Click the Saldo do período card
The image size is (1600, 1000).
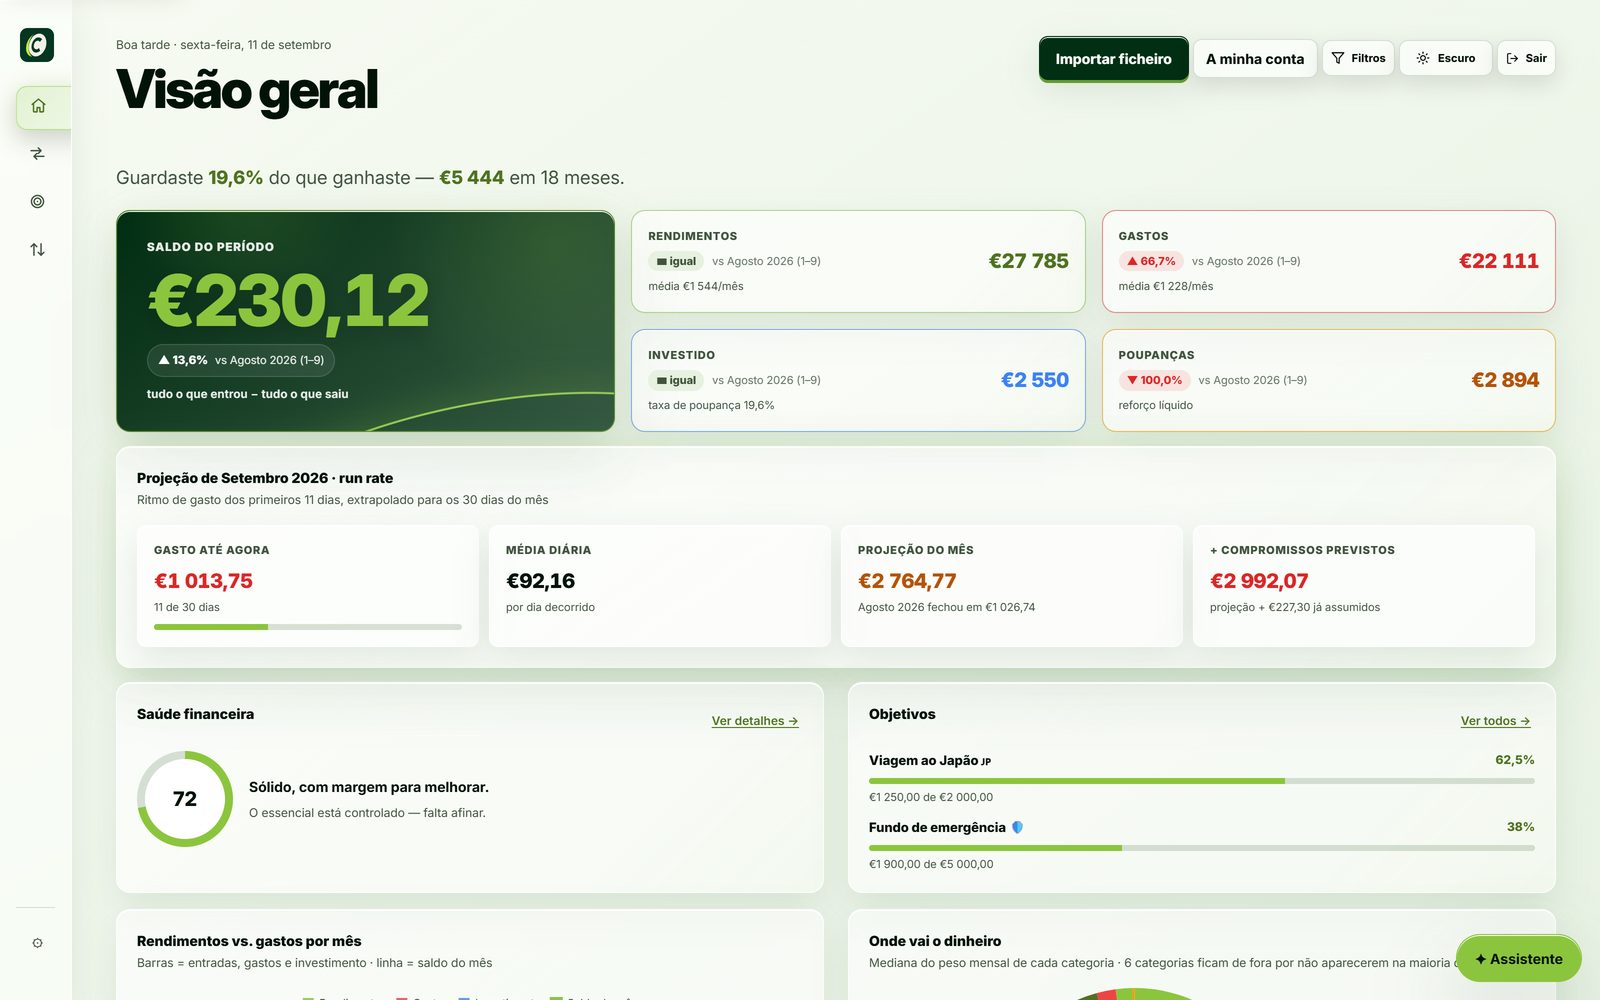pyautogui.click(x=365, y=321)
